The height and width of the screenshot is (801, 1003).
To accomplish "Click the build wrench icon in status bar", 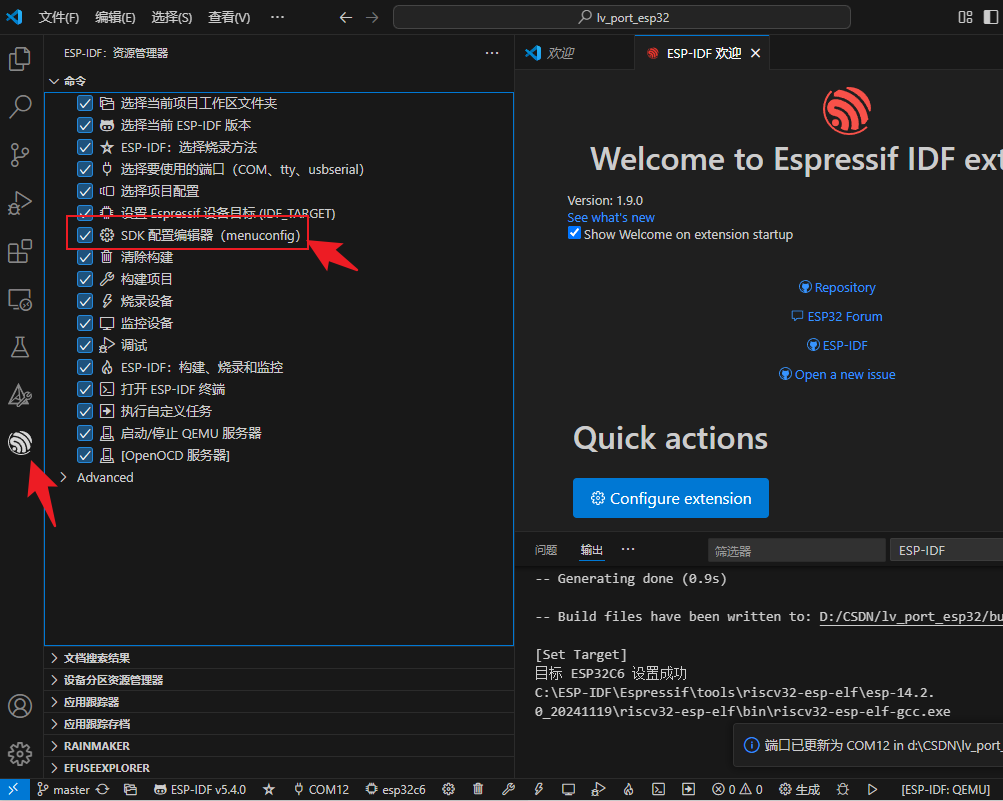I will tap(509, 789).
